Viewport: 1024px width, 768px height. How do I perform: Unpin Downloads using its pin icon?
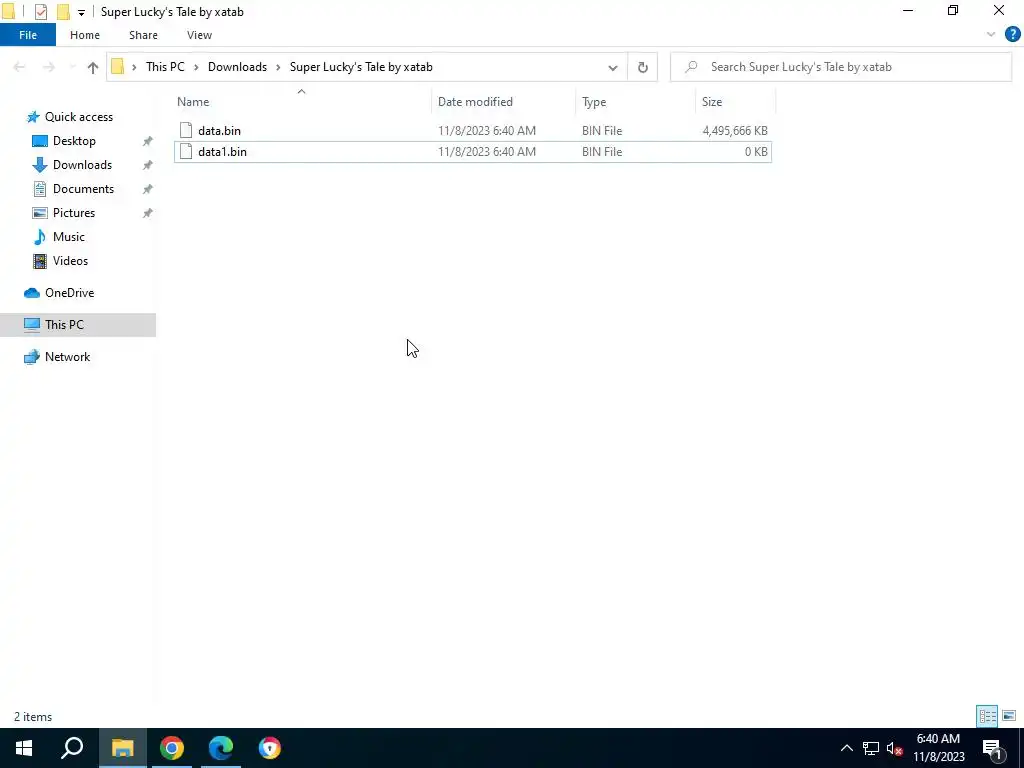point(148,165)
